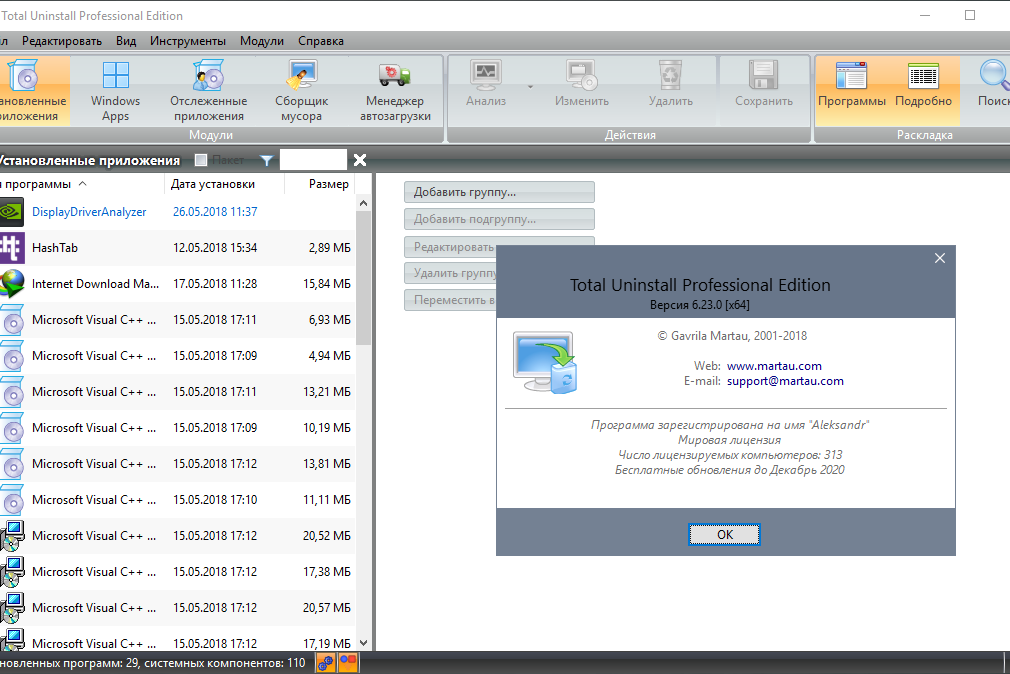Viewport: 1010px width, 674px height.
Task: Open the www.martau.com link
Action: click(x=774, y=366)
